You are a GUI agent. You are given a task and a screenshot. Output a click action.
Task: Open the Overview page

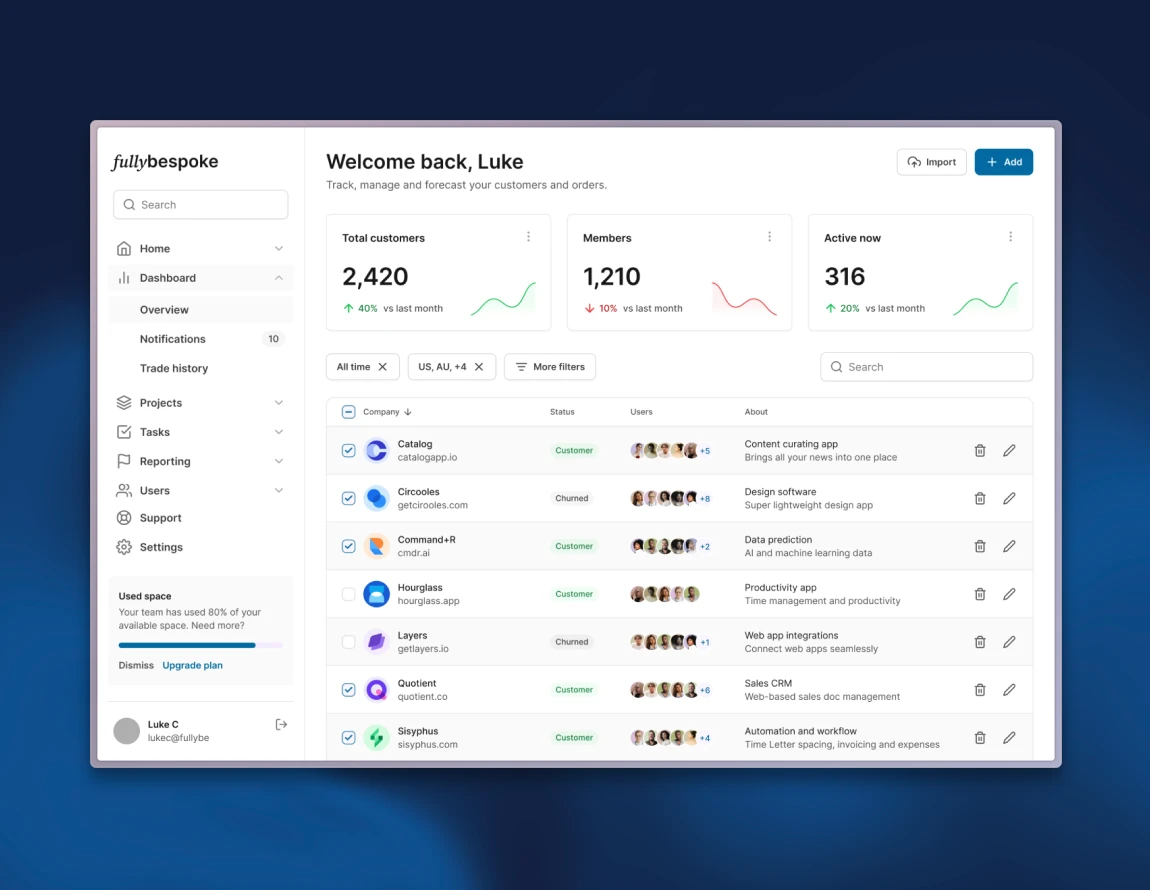200,310
